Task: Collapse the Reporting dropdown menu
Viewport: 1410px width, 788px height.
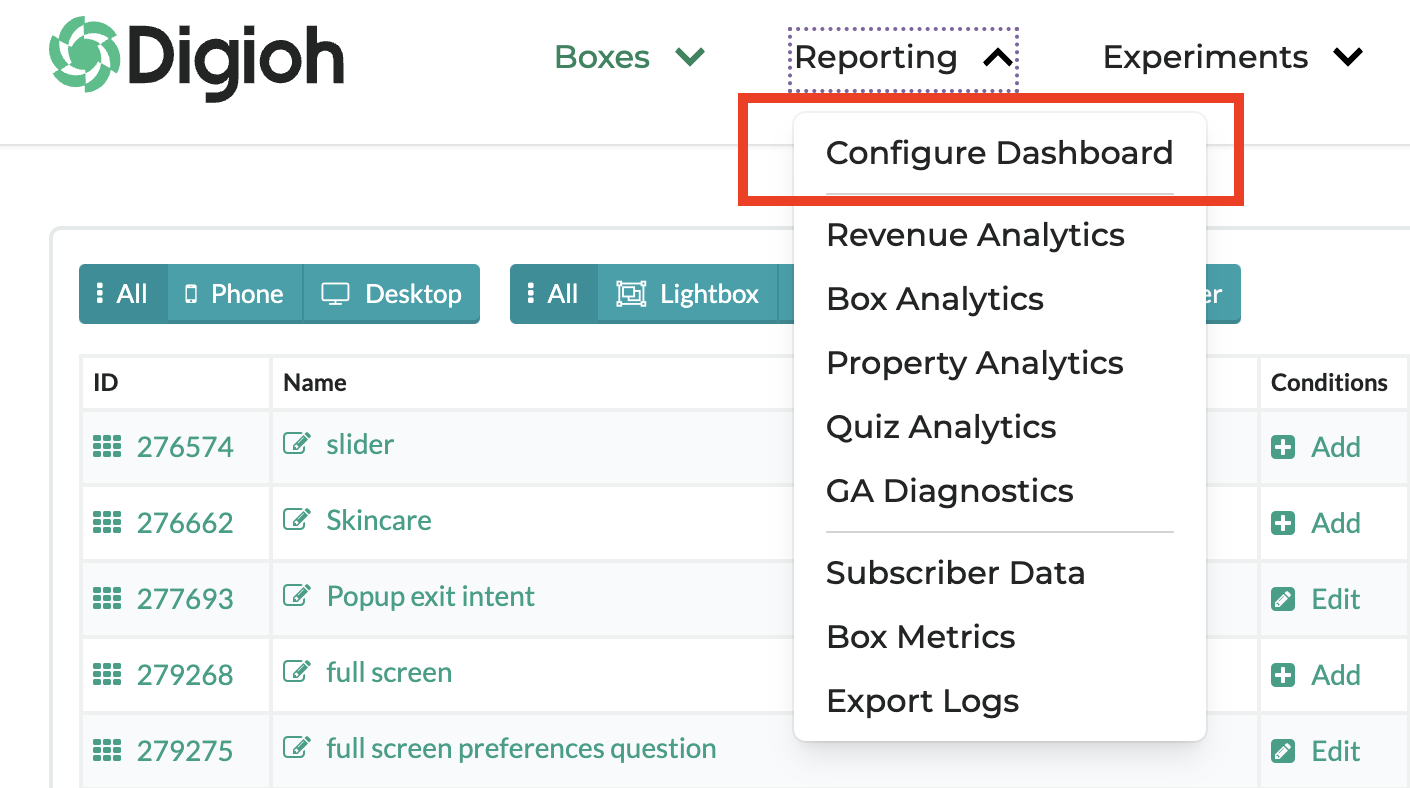Action: pos(903,58)
